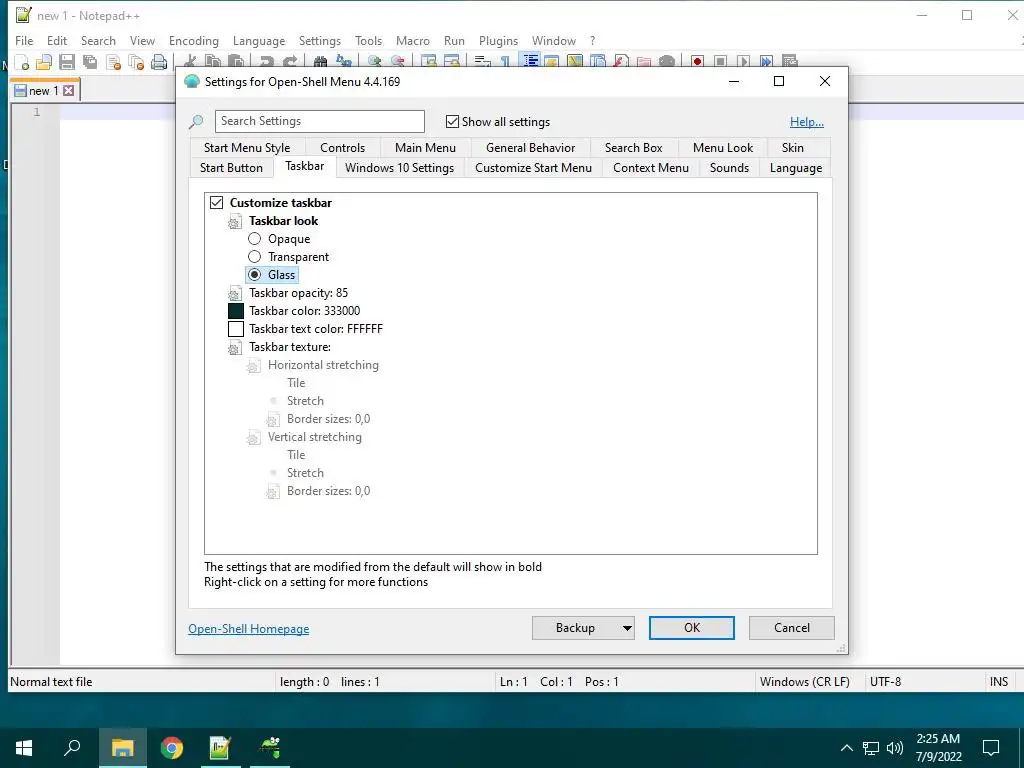1024x768 pixels.
Task: Visit the Open-Shell Homepage link
Action: 248,629
